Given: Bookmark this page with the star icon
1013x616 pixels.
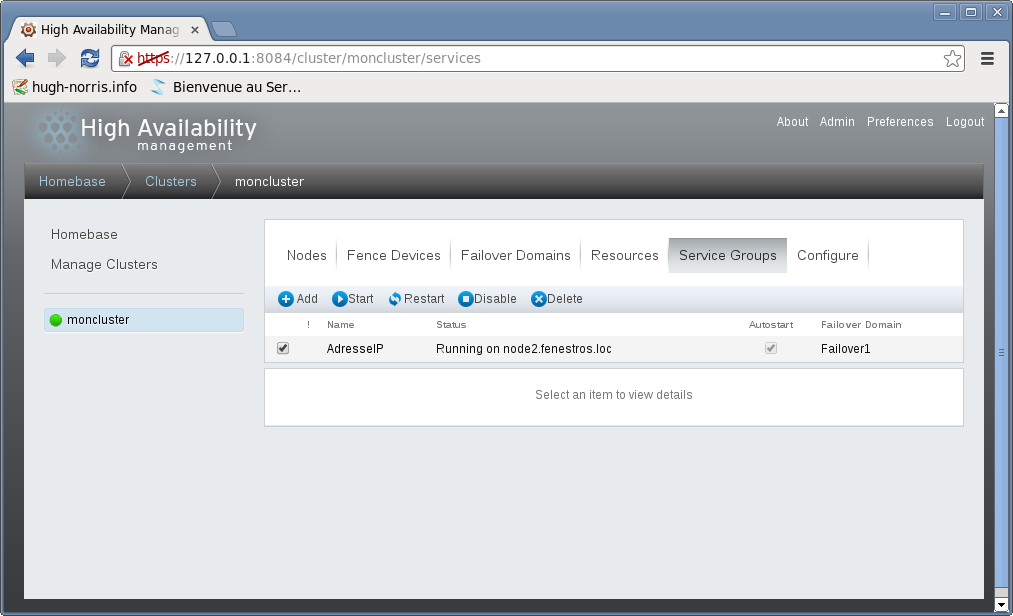Looking at the screenshot, I should (x=952, y=58).
